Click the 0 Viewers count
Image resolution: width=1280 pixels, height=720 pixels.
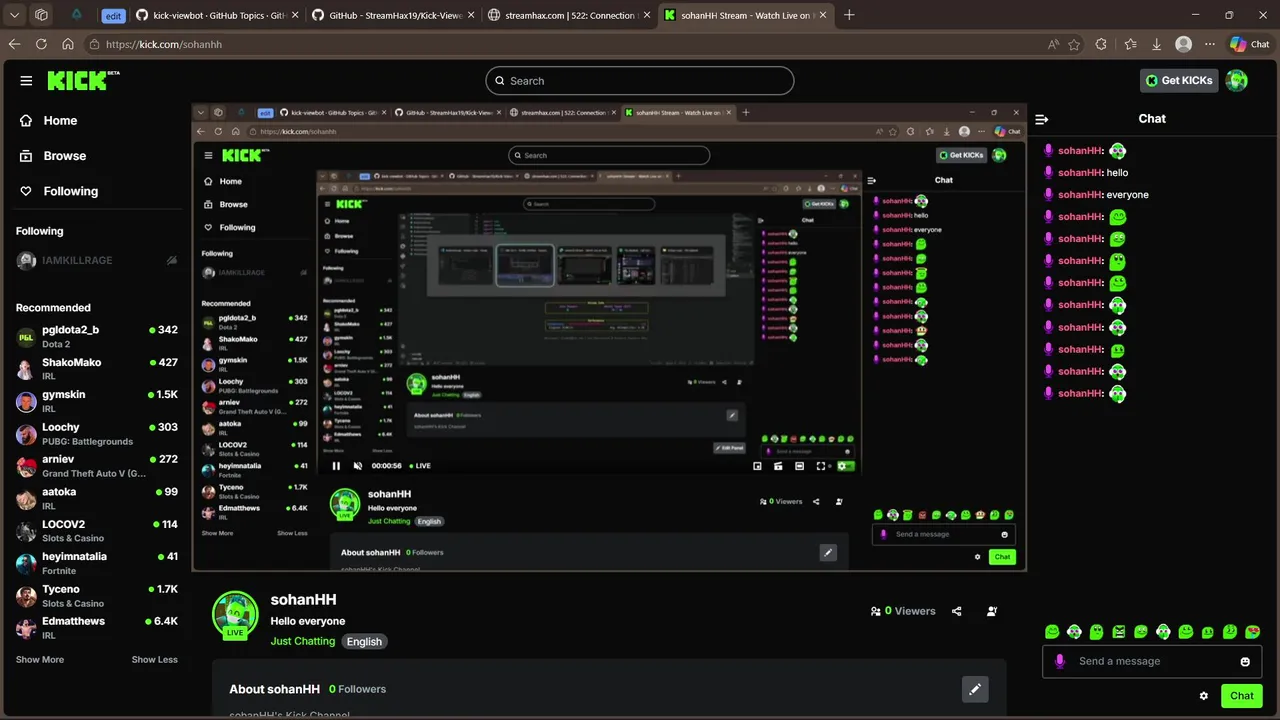click(x=903, y=611)
